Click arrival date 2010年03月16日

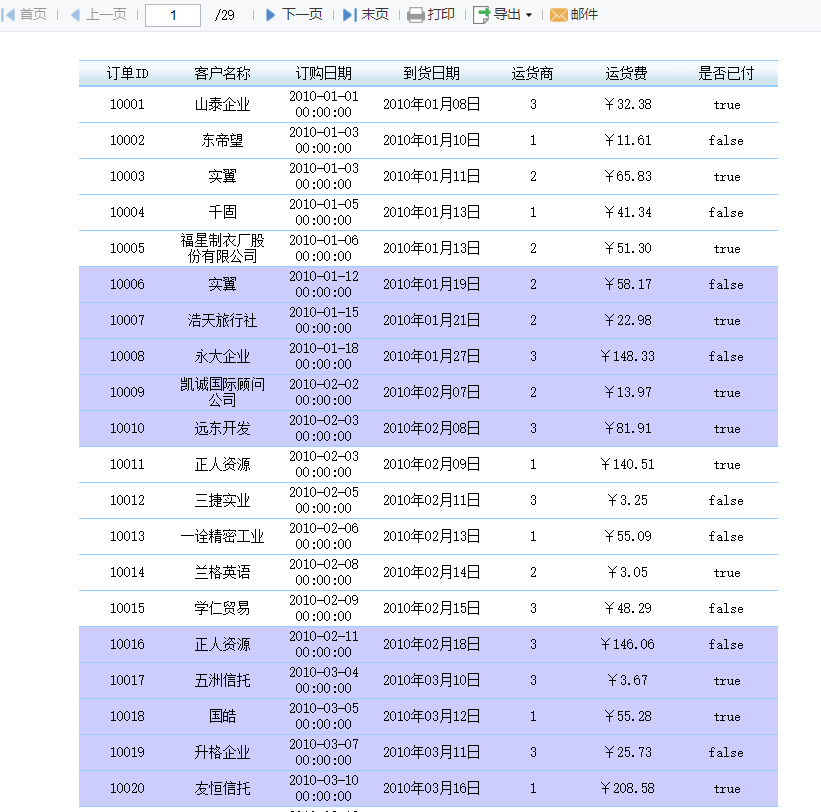(x=431, y=788)
